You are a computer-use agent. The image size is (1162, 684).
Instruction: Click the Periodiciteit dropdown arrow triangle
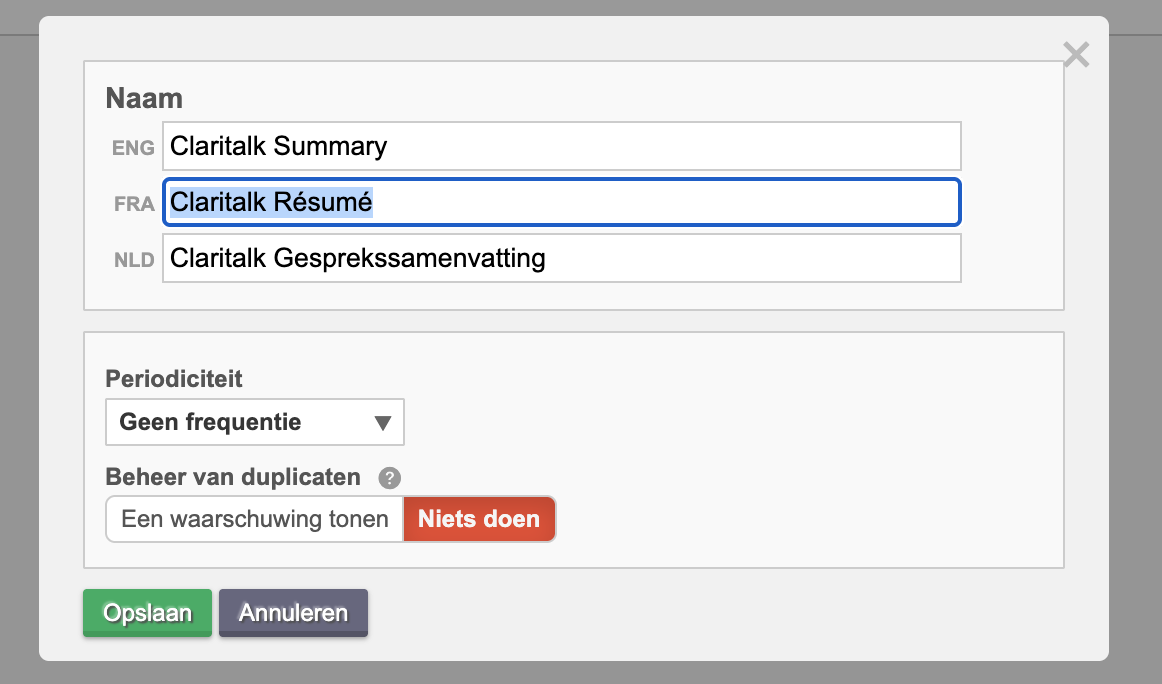click(x=382, y=423)
